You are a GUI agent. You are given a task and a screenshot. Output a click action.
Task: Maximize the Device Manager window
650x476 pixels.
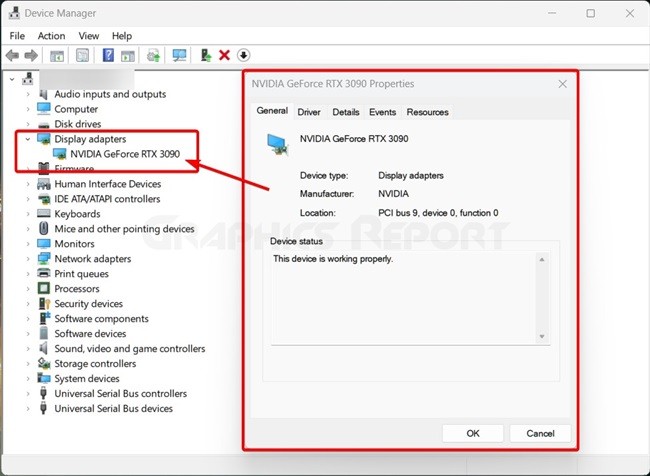[x=591, y=13]
